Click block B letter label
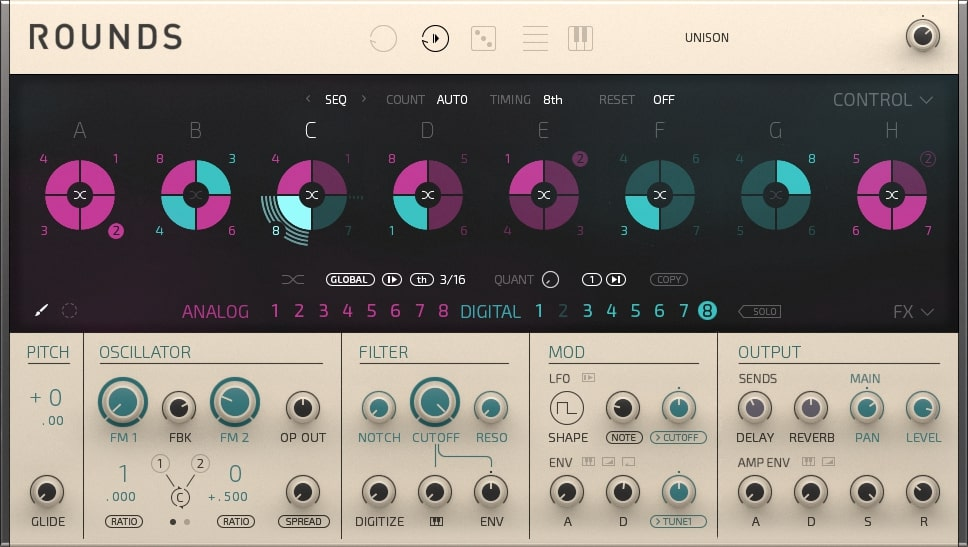 click(x=196, y=131)
